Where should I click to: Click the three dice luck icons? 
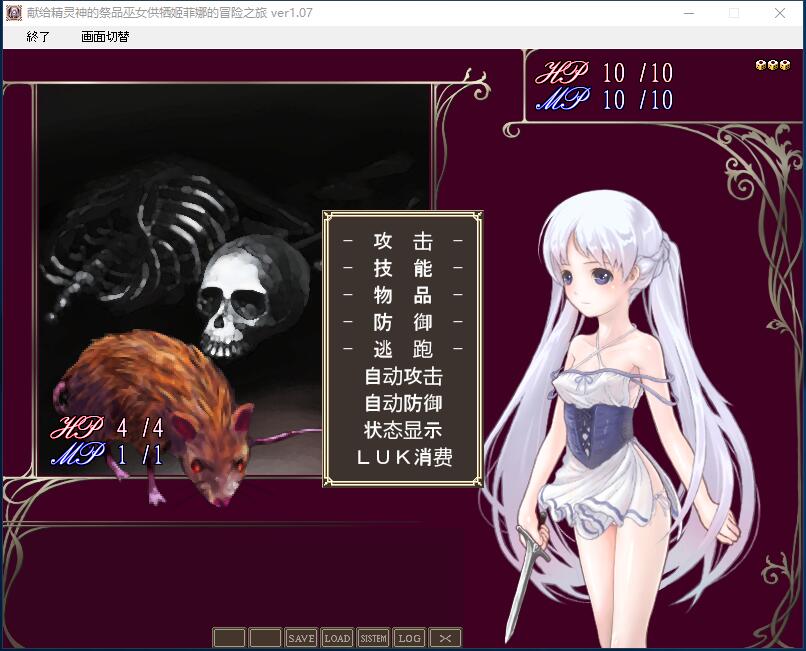(772, 65)
